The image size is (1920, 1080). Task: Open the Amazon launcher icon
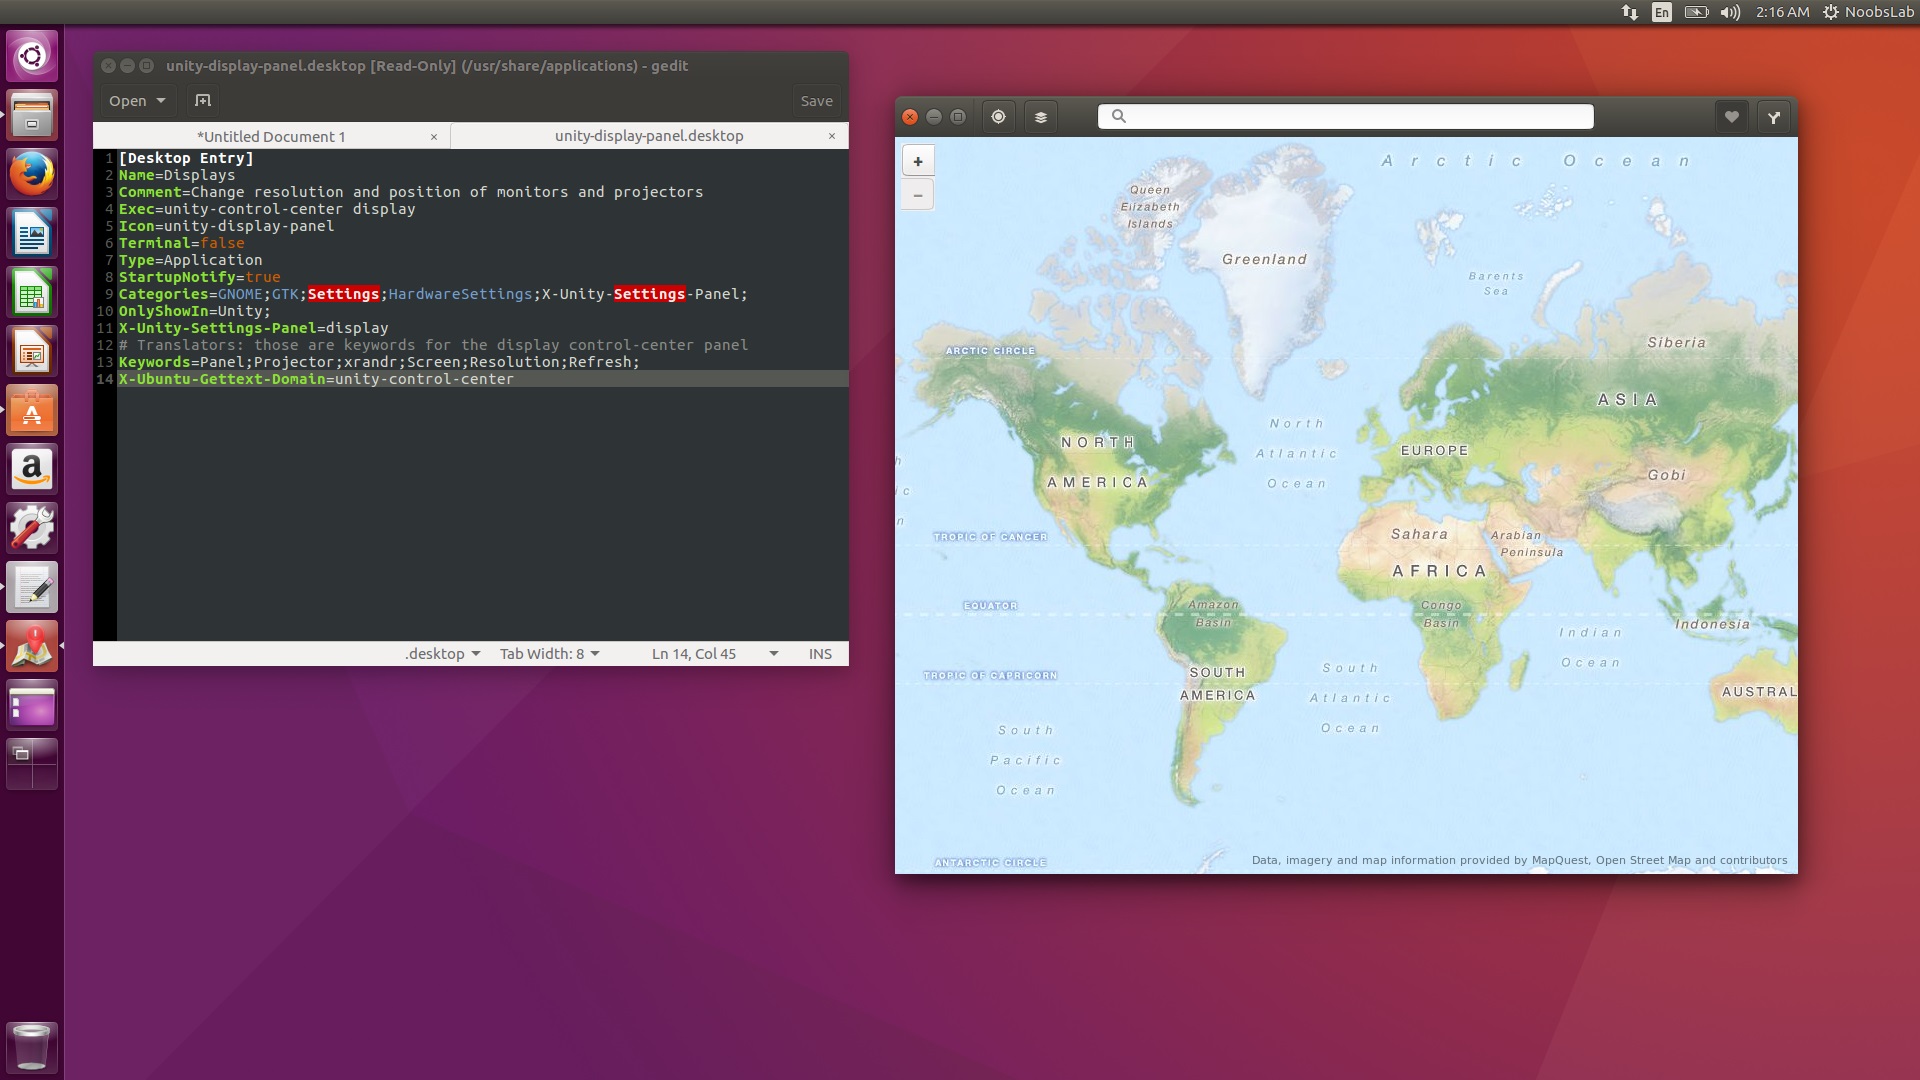32,469
